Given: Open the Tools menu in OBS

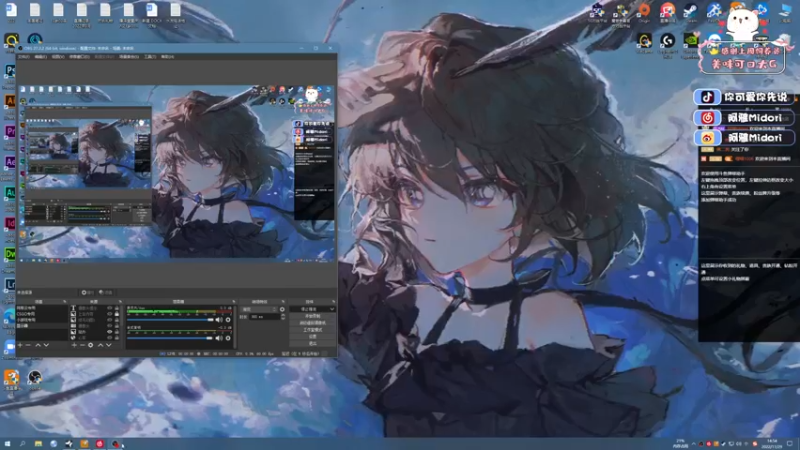Looking at the screenshot, I should click(x=149, y=57).
